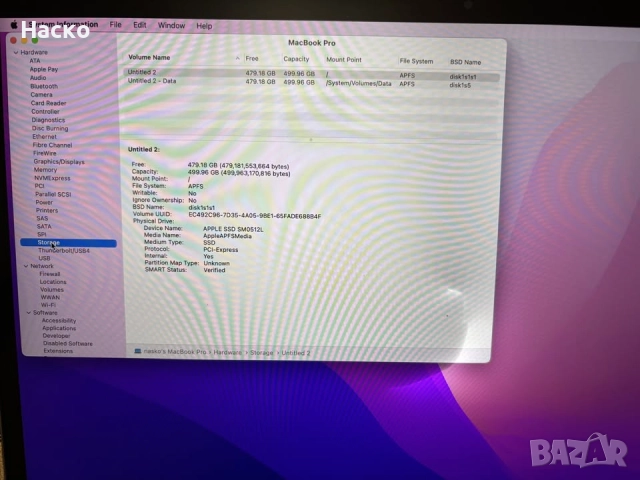This screenshot has height=480, width=640.
Task: Select Camera in the sidebar
Action: point(41,94)
